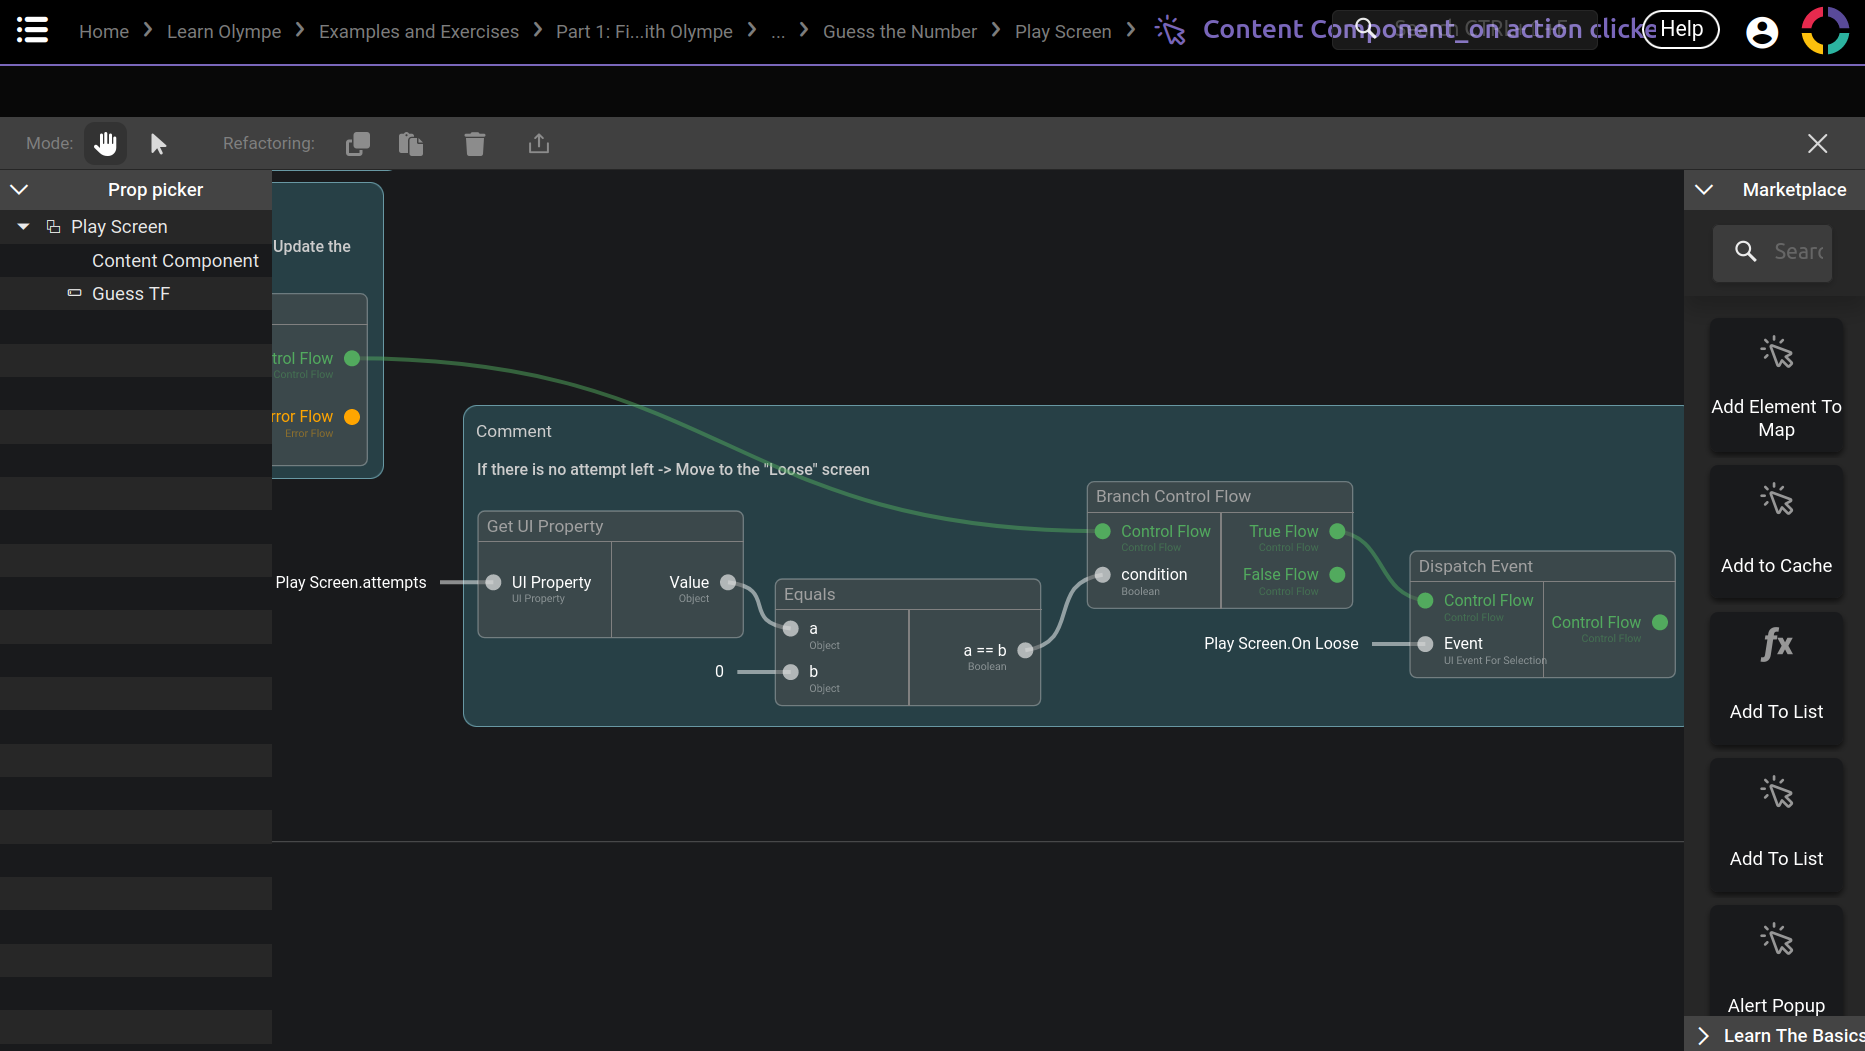Collapse the Marketplace panel
The image size is (1865, 1051).
click(x=1704, y=190)
